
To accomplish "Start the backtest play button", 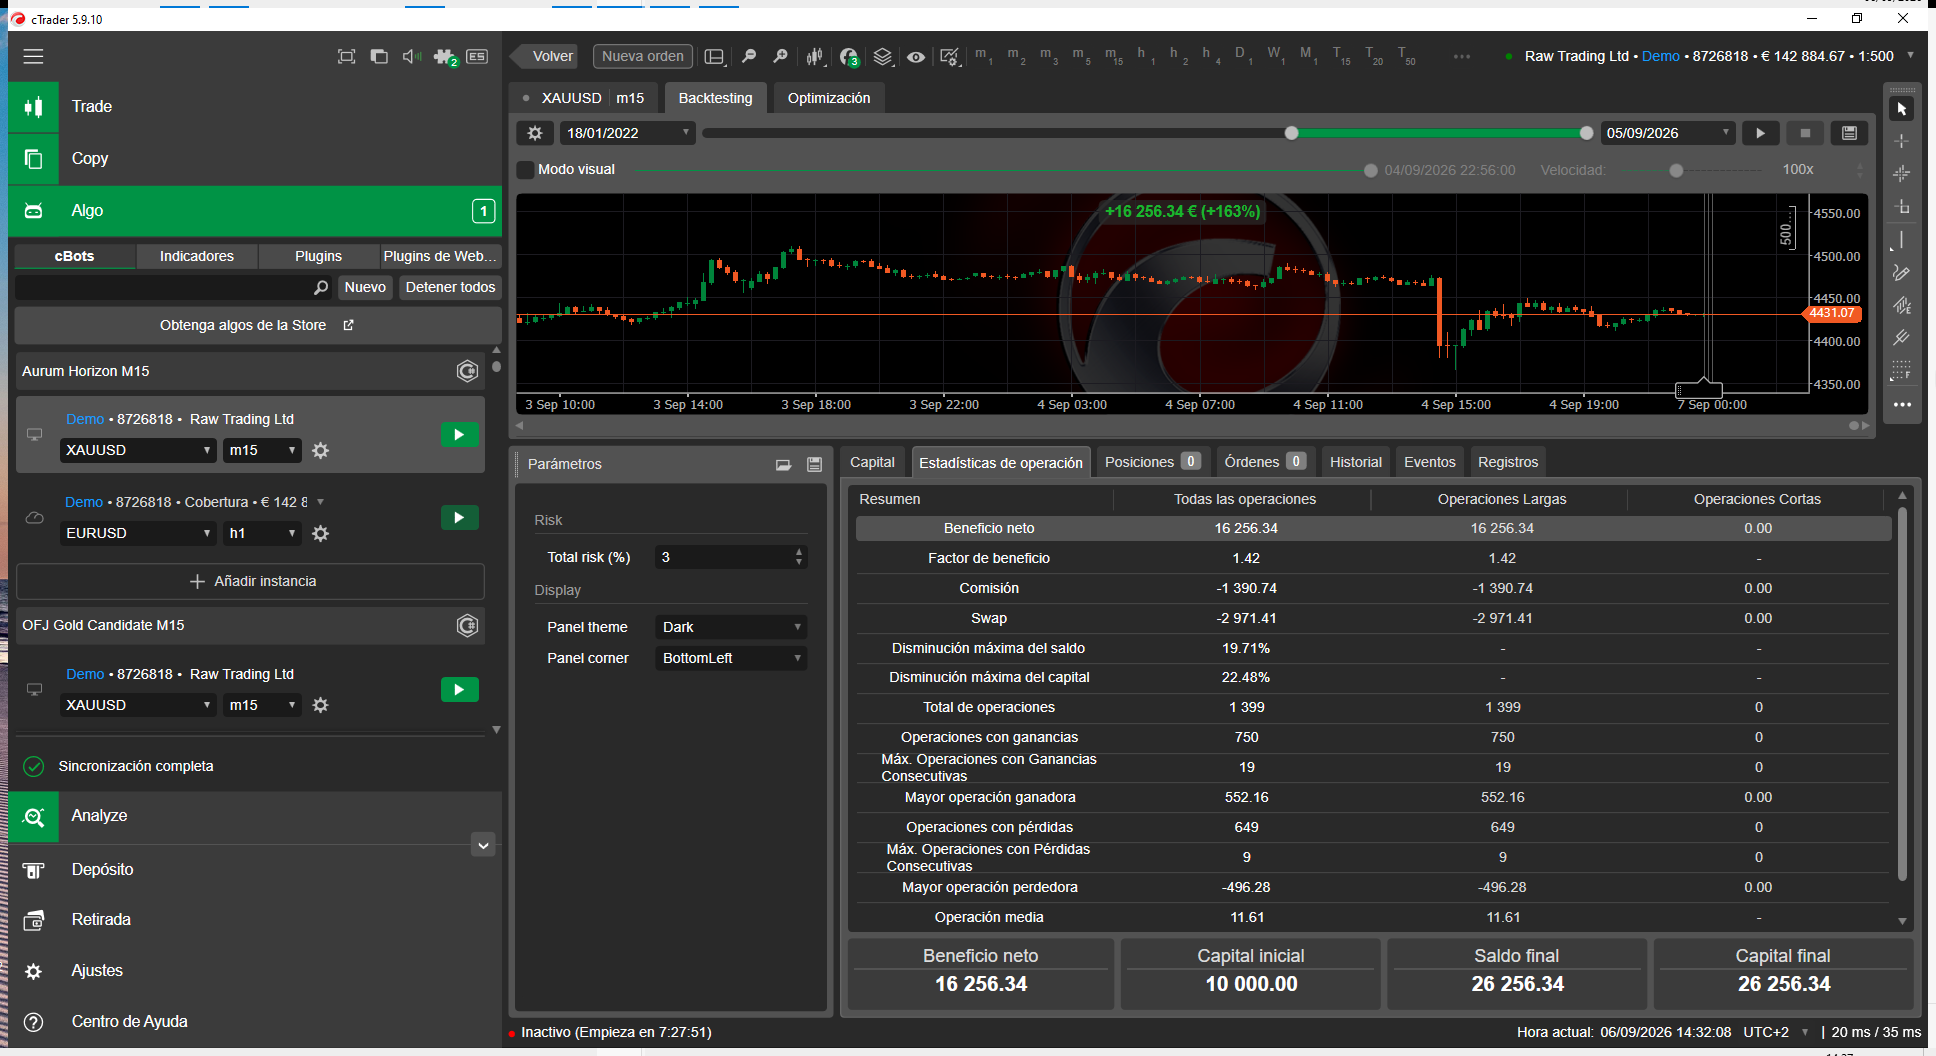I will coord(1761,133).
